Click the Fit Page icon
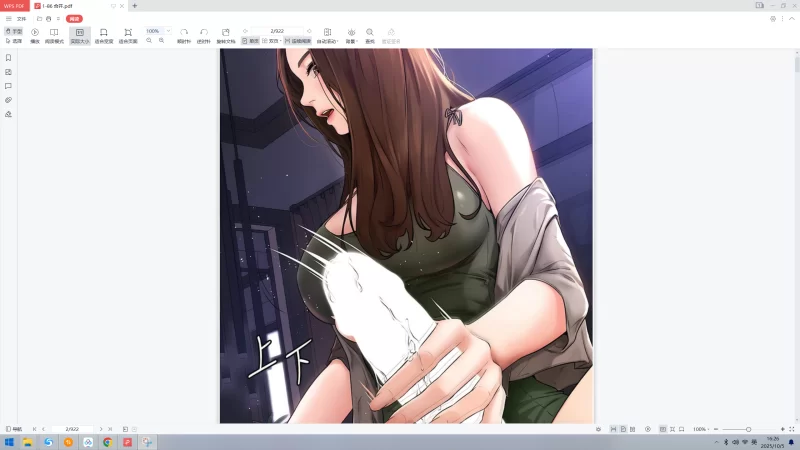Screen dimensions: 800x450 [x=128, y=35]
